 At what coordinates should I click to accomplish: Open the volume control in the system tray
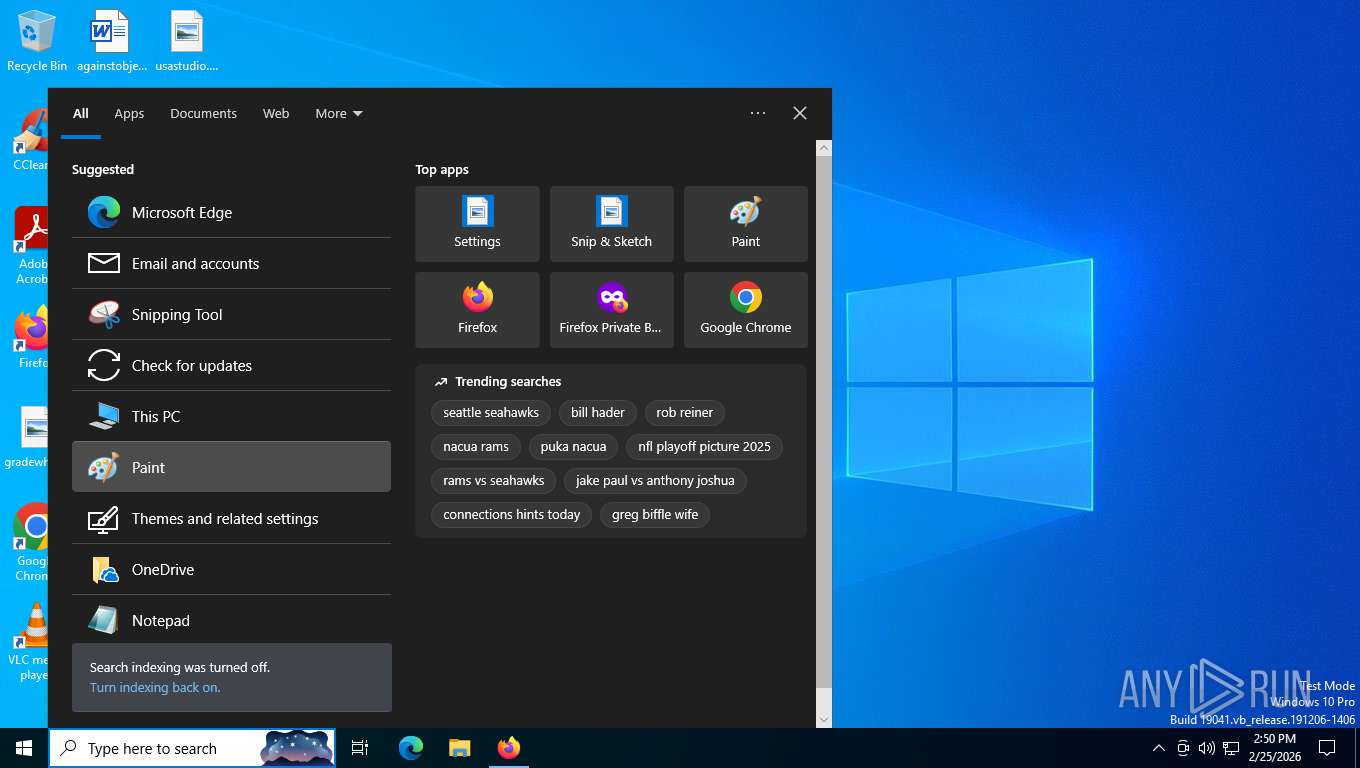coord(1206,748)
